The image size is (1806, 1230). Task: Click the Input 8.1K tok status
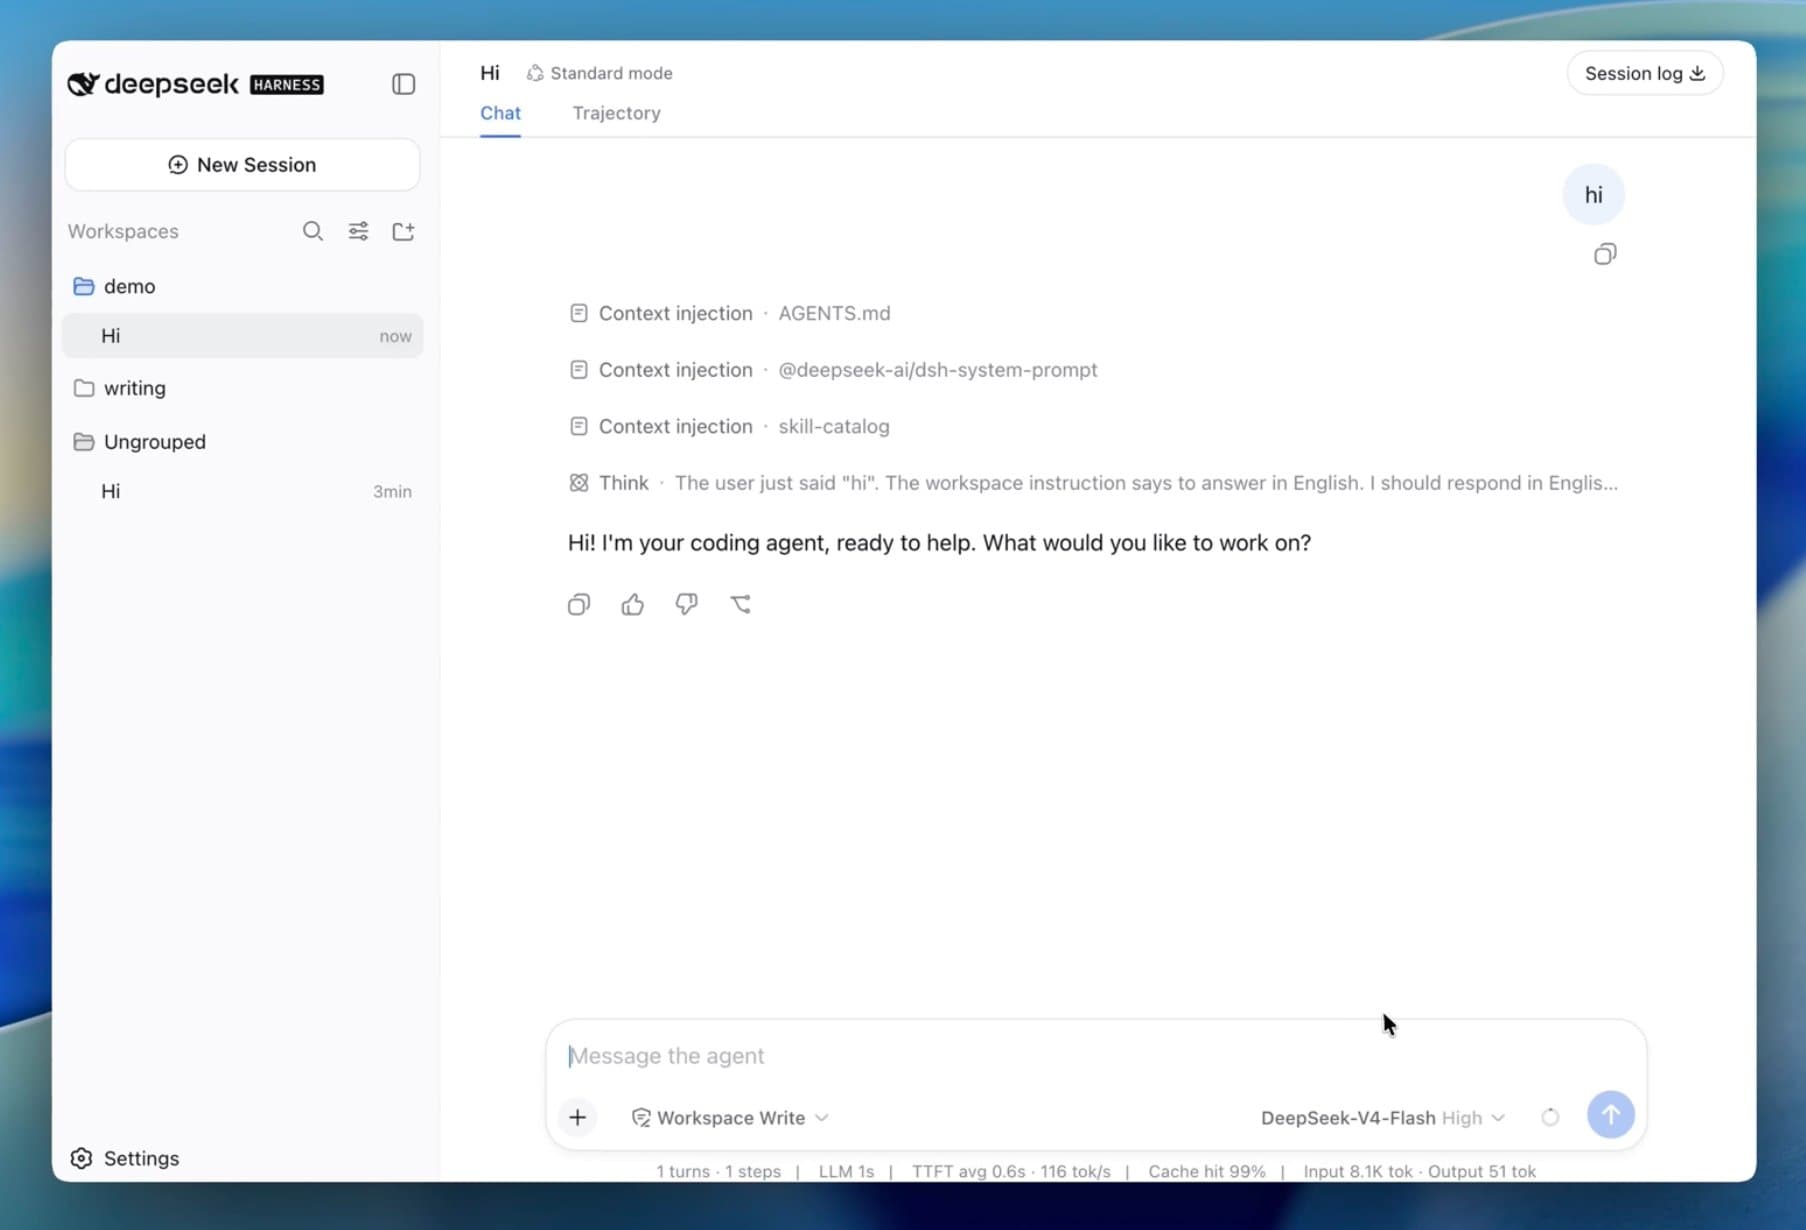point(1358,1171)
